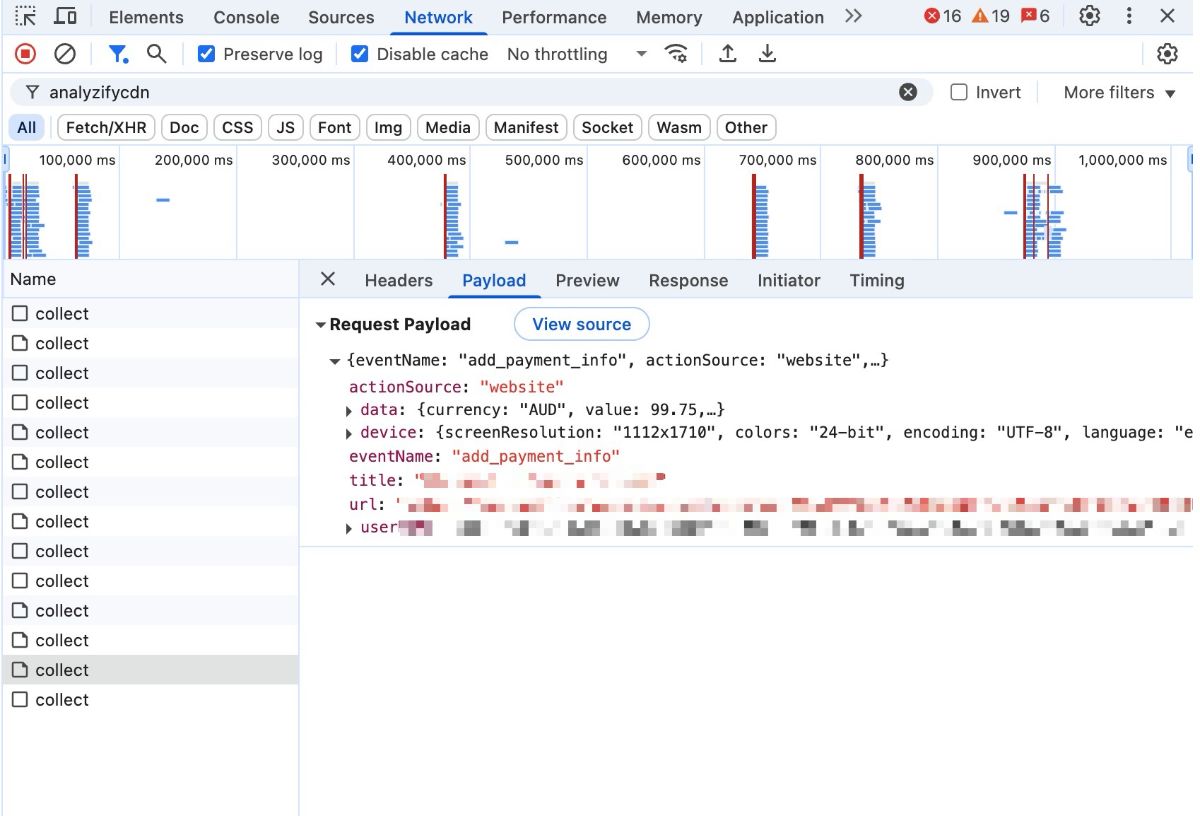Filter requests by Wasm type
Image resolution: width=1200 pixels, height=816 pixels.
(679, 127)
